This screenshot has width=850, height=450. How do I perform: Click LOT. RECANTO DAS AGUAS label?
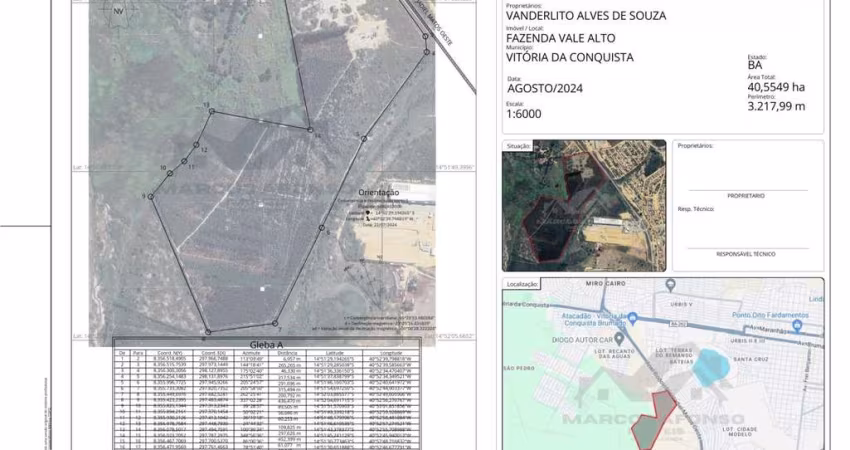(614, 354)
